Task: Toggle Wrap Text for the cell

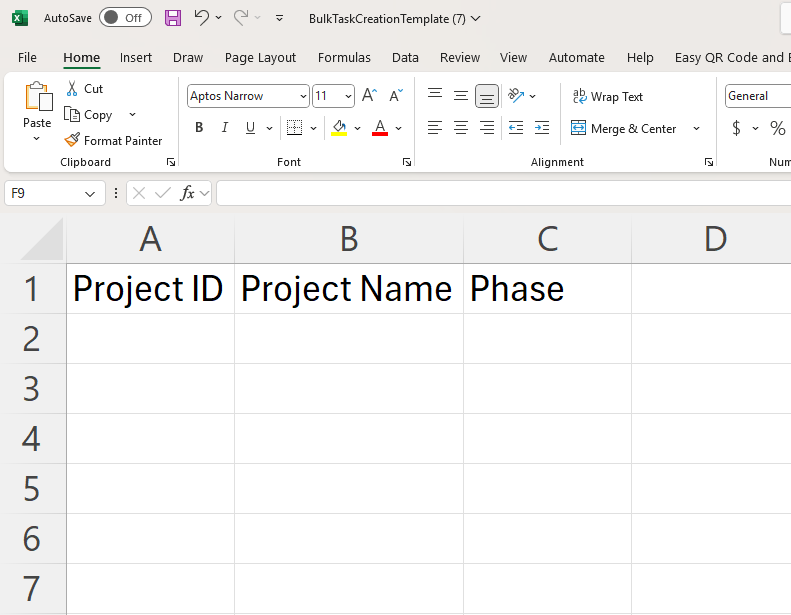Action: [x=607, y=97]
